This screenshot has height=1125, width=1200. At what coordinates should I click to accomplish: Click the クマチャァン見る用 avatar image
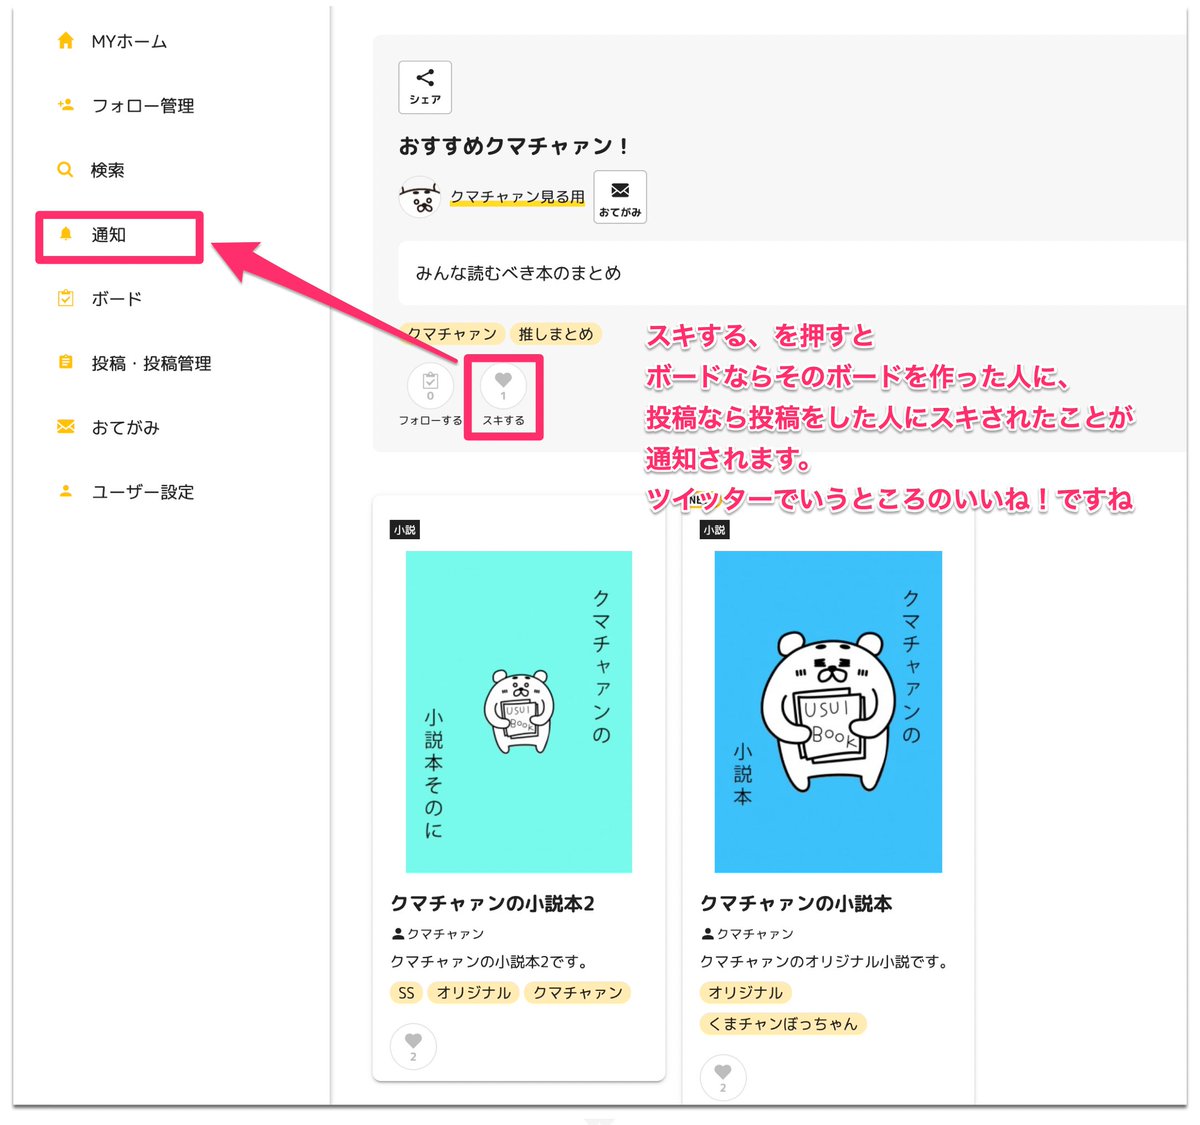[x=420, y=197]
